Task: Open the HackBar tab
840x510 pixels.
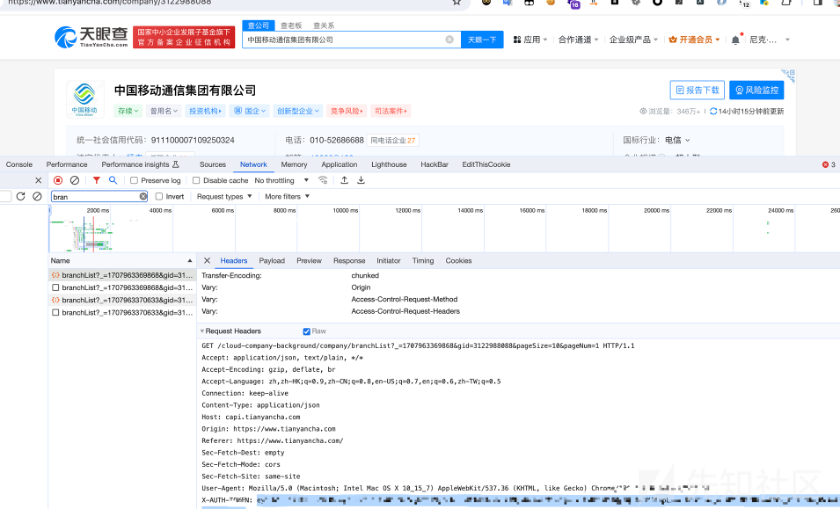Action: tap(434, 164)
